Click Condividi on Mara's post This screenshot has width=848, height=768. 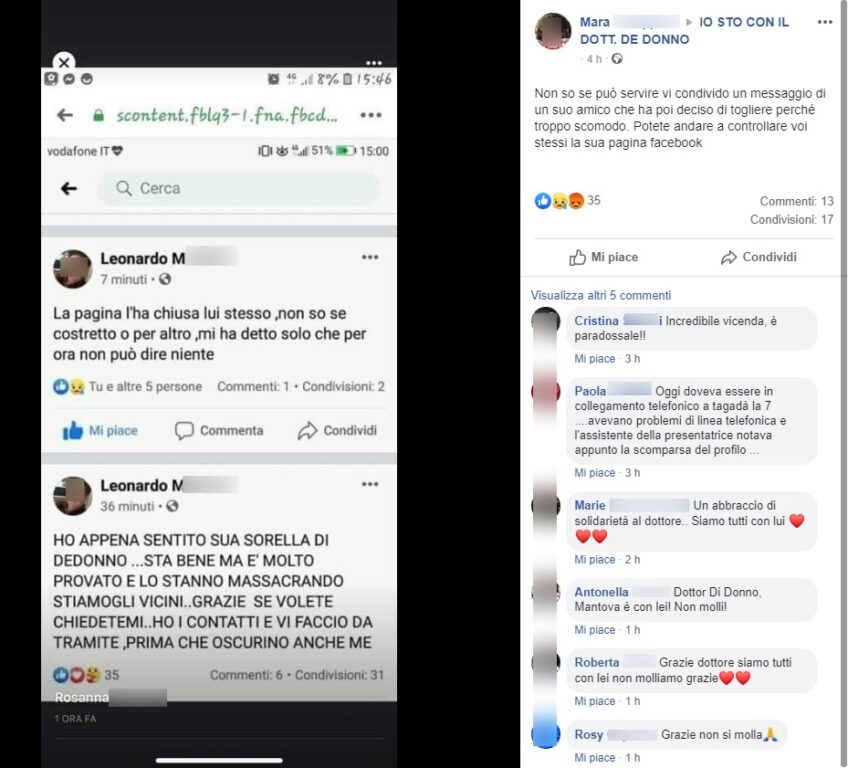click(x=758, y=257)
